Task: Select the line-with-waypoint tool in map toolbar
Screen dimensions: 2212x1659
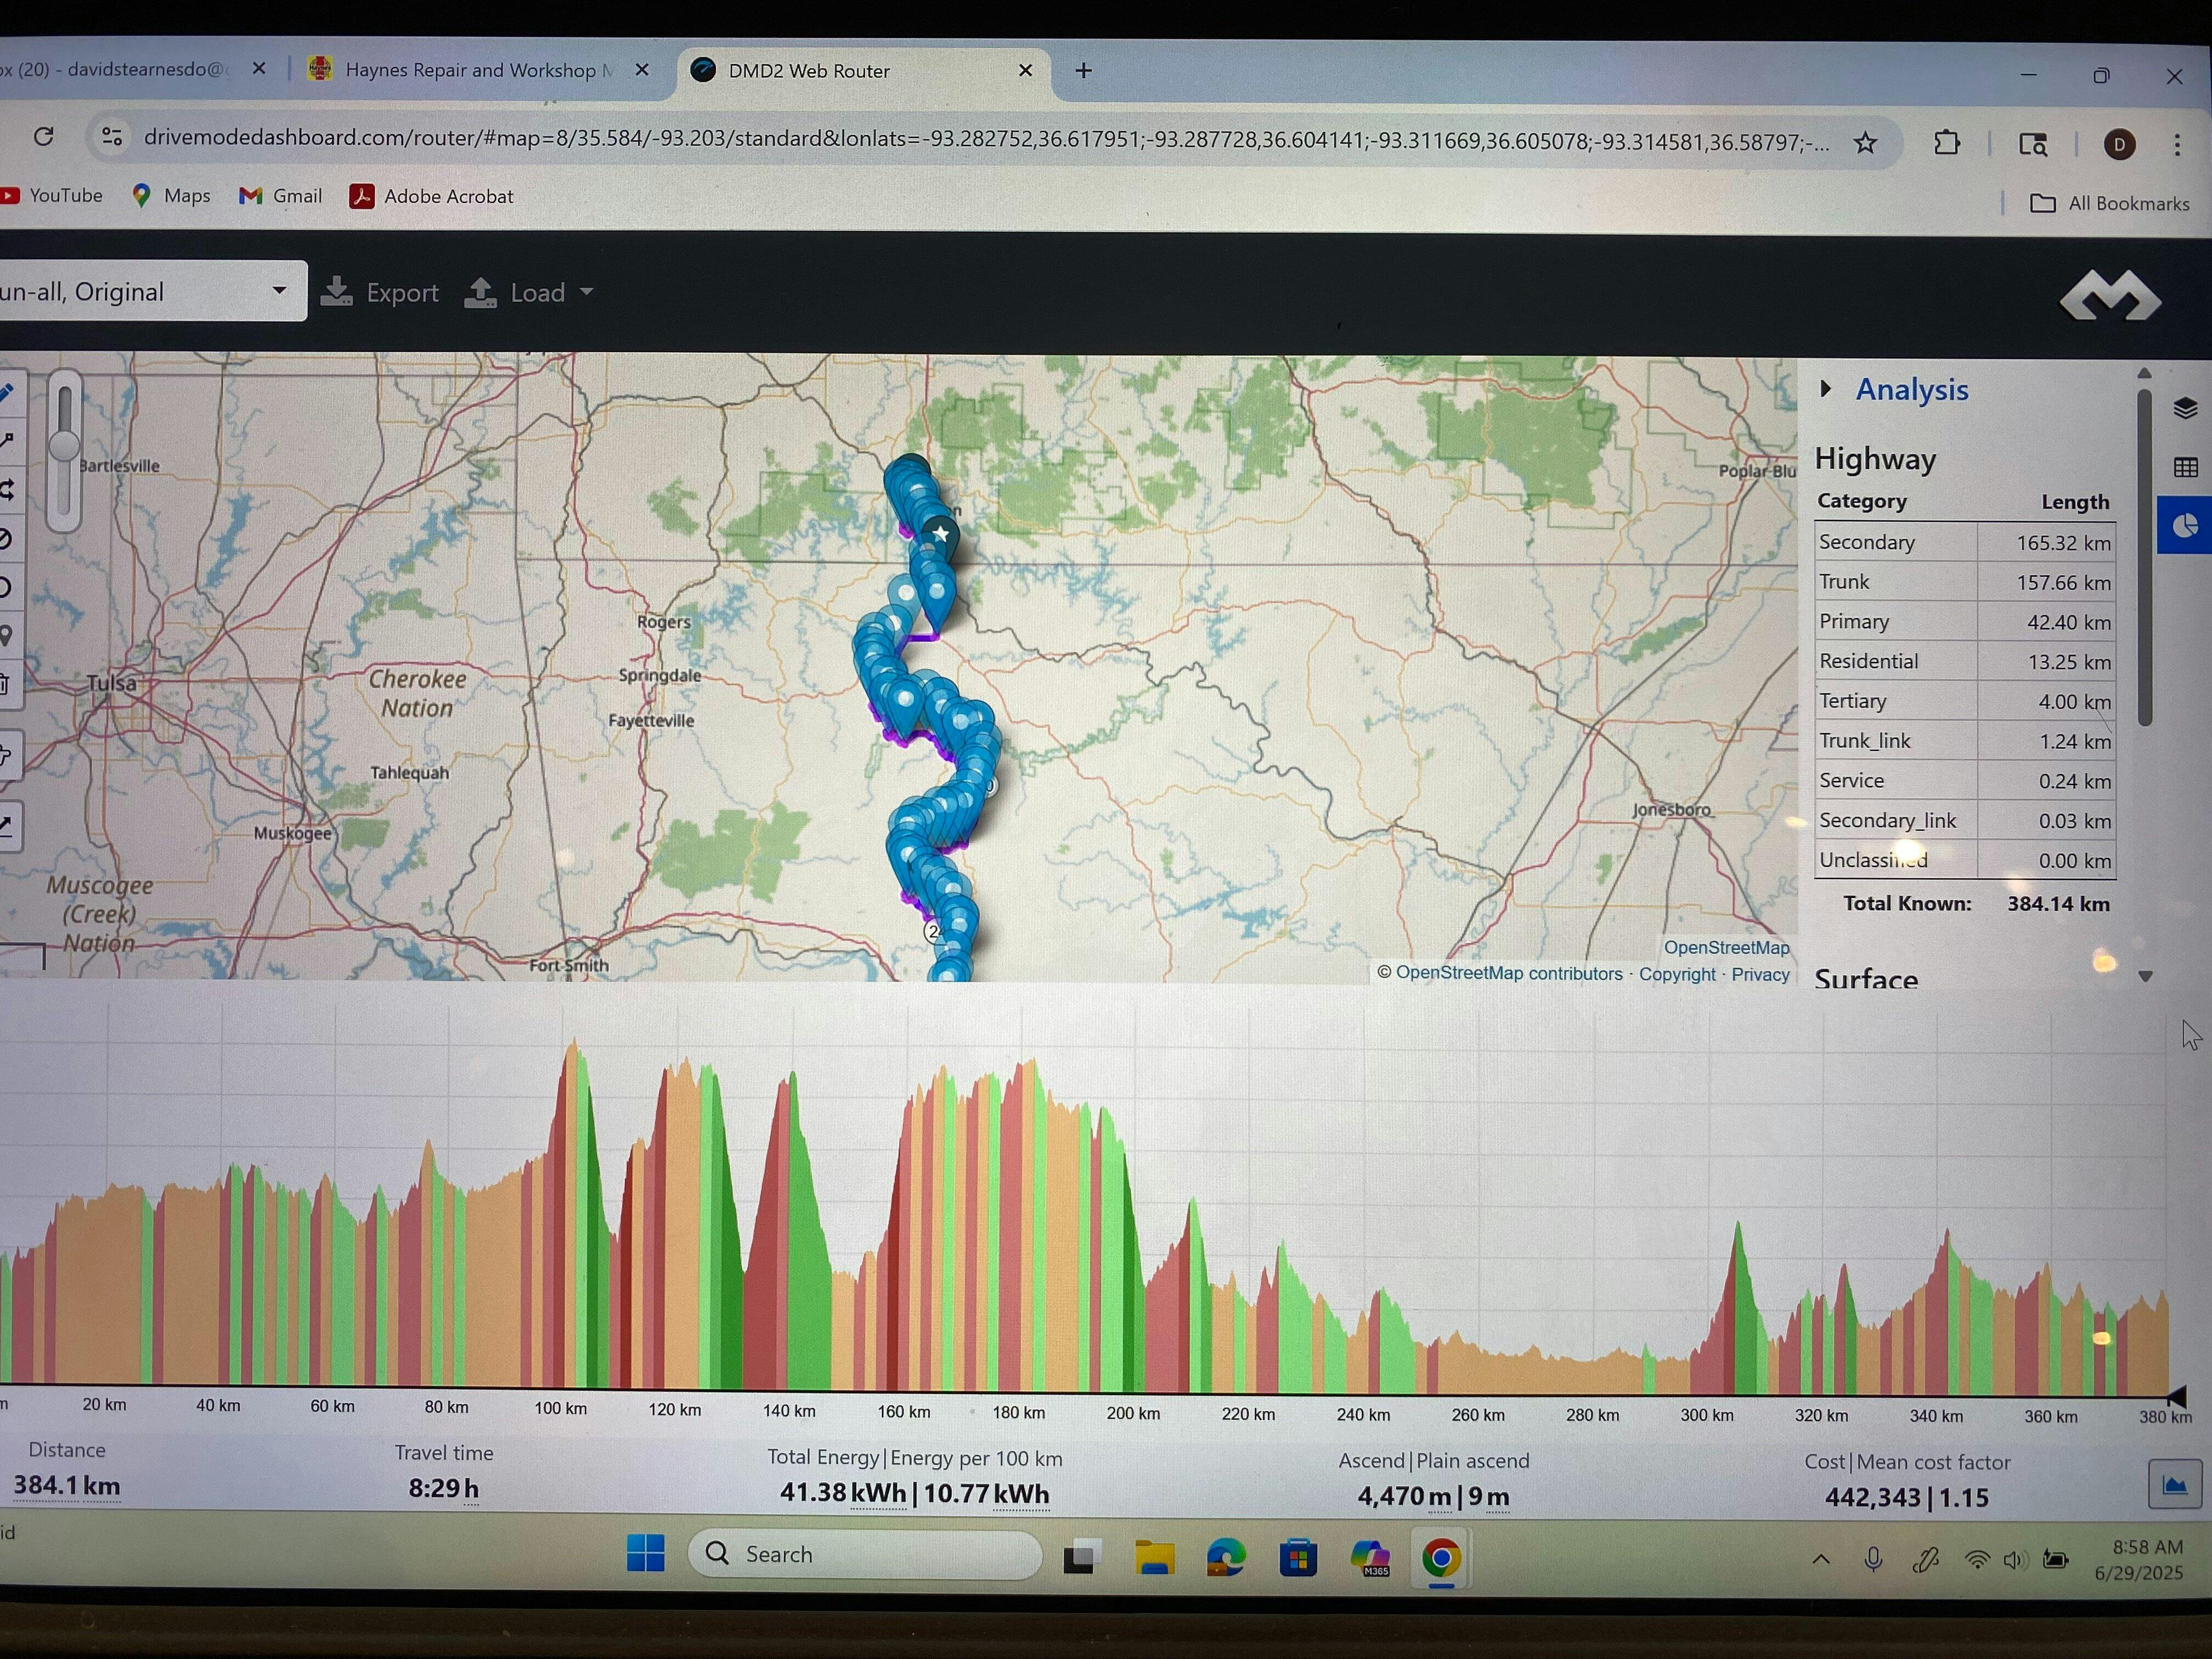Action: point(7,440)
